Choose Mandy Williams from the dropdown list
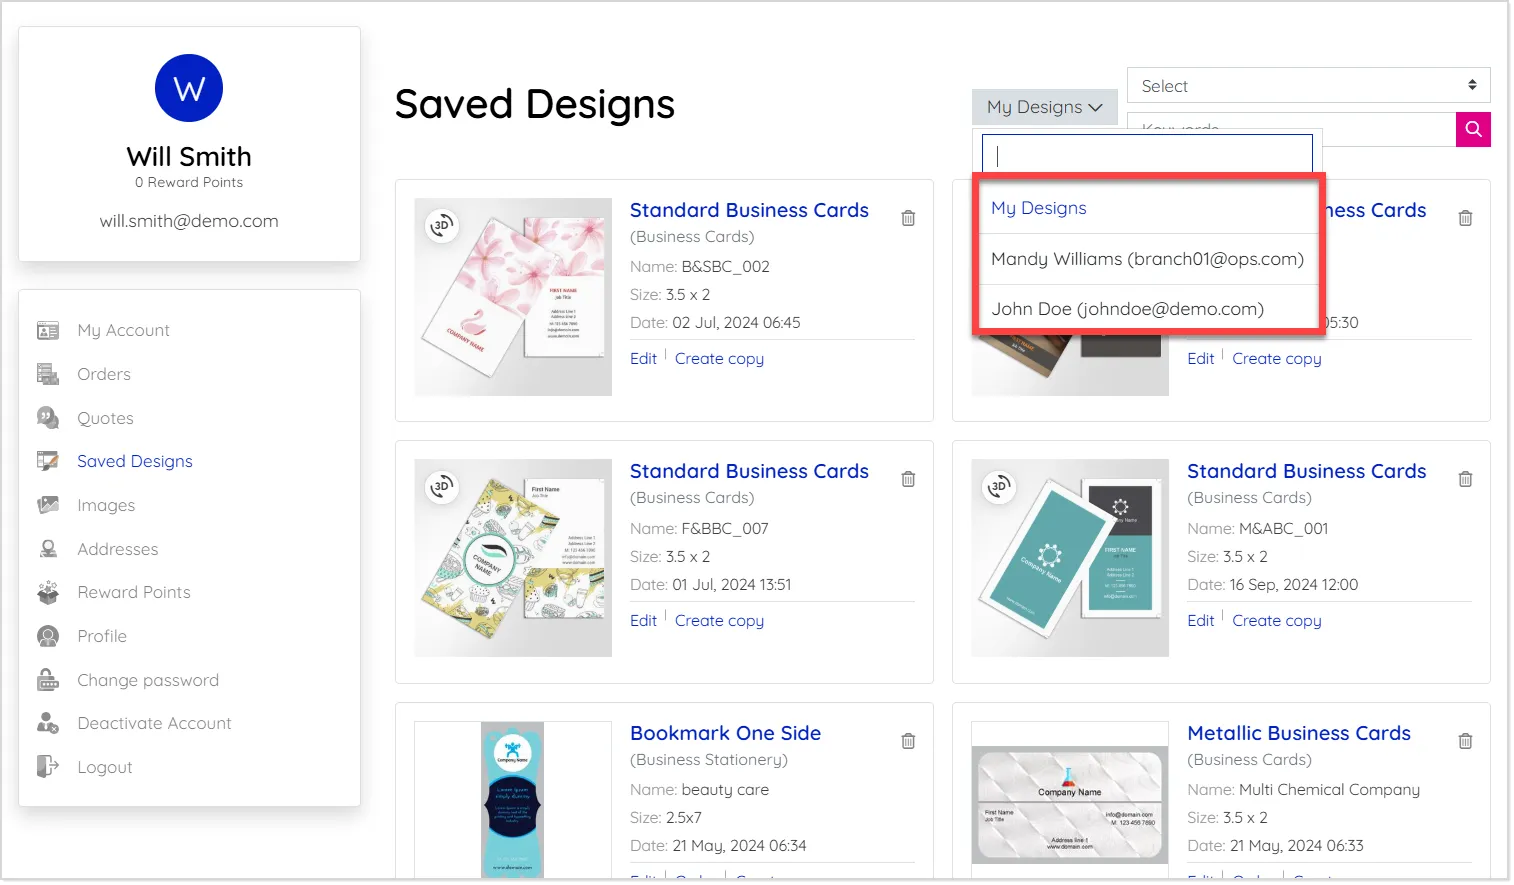The height and width of the screenshot is (885, 1514). [x=1147, y=259]
